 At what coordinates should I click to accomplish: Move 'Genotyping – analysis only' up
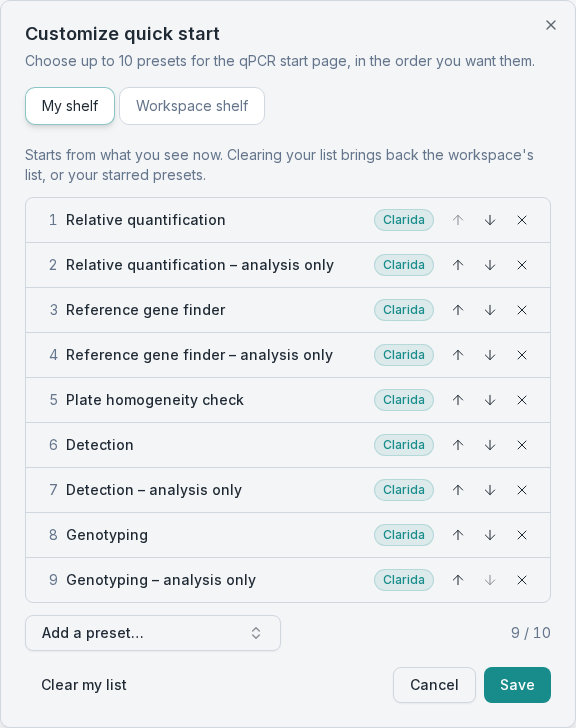[x=458, y=580]
